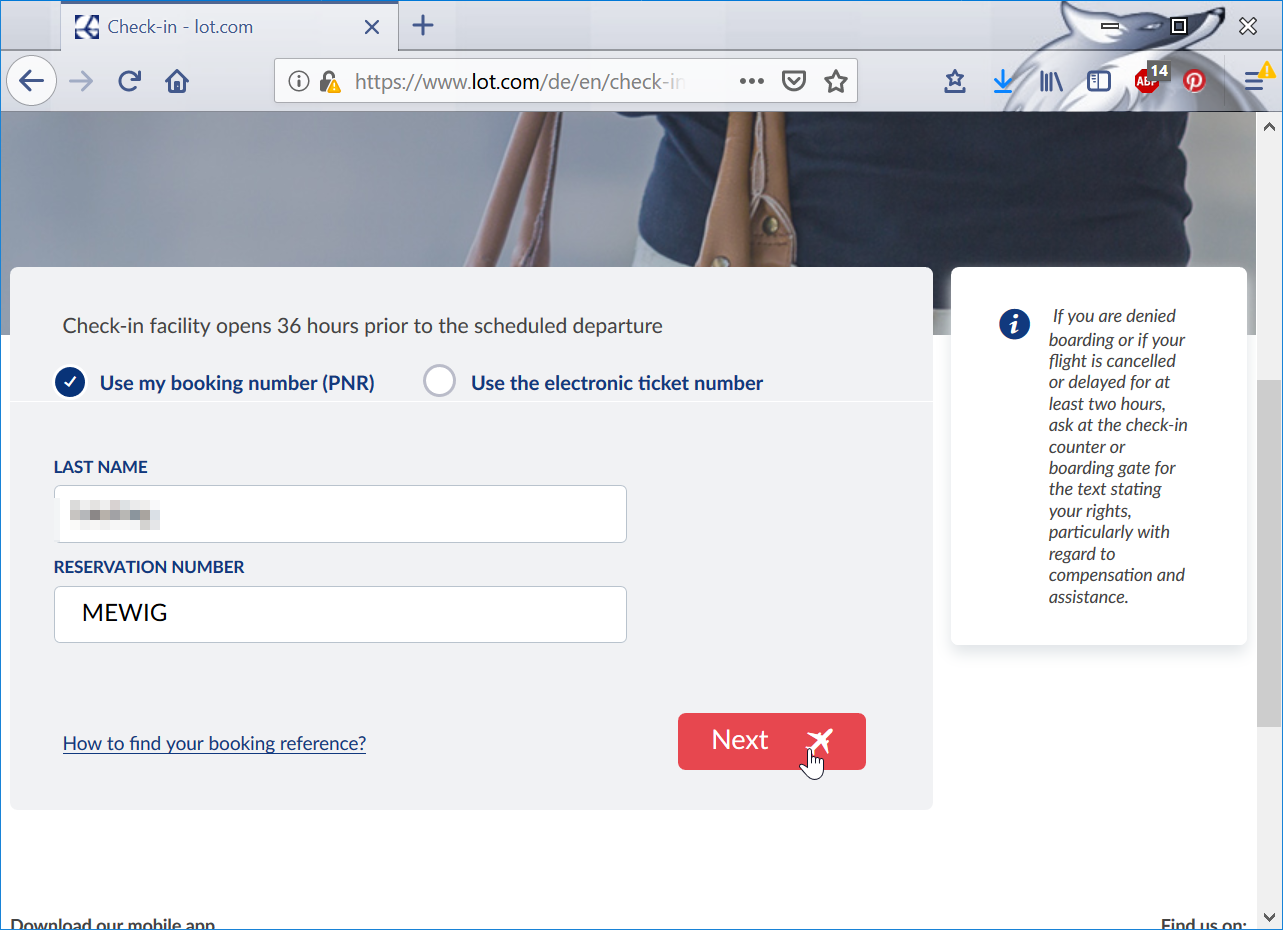The height and width of the screenshot is (930, 1283).
Task: Maximize the browser window
Action: 1179,27
